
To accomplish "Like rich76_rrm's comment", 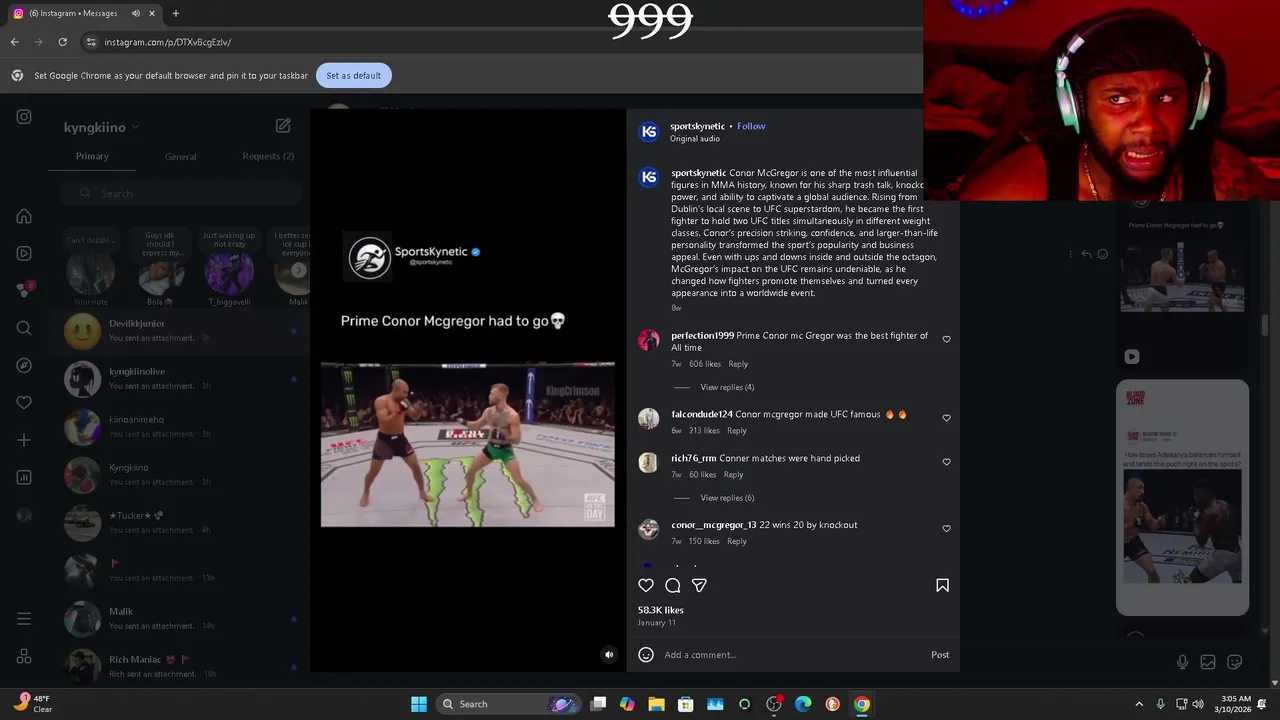I will tap(946, 462).
